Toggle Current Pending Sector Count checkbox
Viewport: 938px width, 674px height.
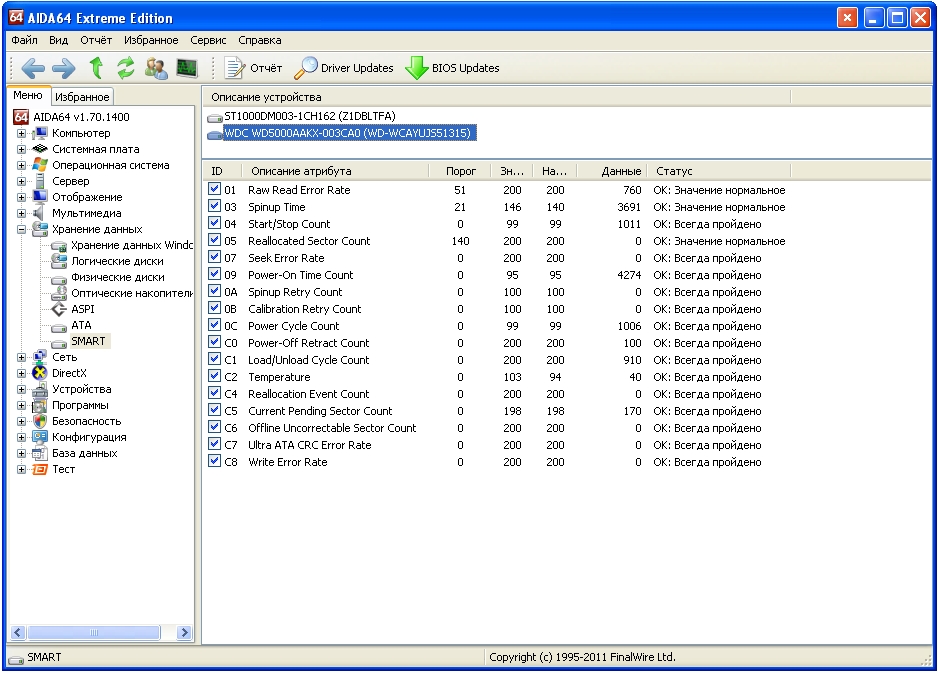(x=214, y=410)
